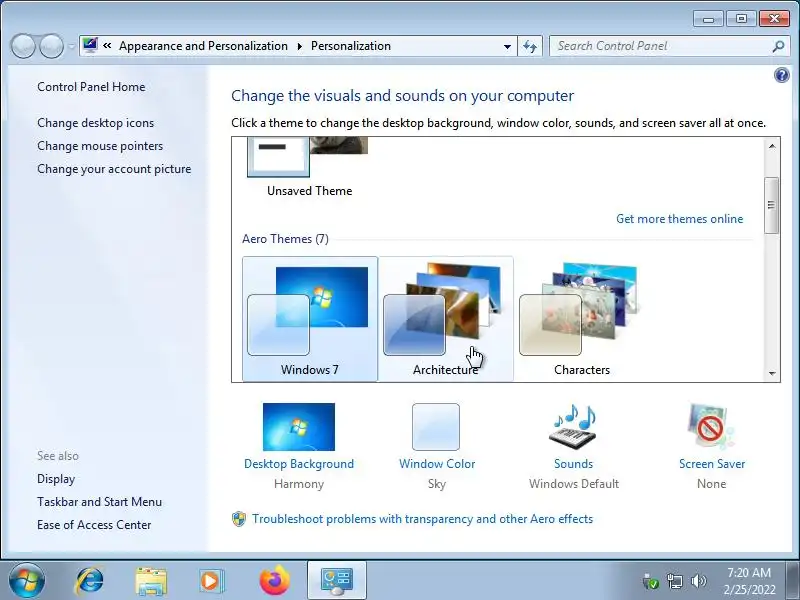Viewport: 800px width, 600px height.
Task: Click Appearance and Personalization breadcrumb
Action: (x=203, y=46)
